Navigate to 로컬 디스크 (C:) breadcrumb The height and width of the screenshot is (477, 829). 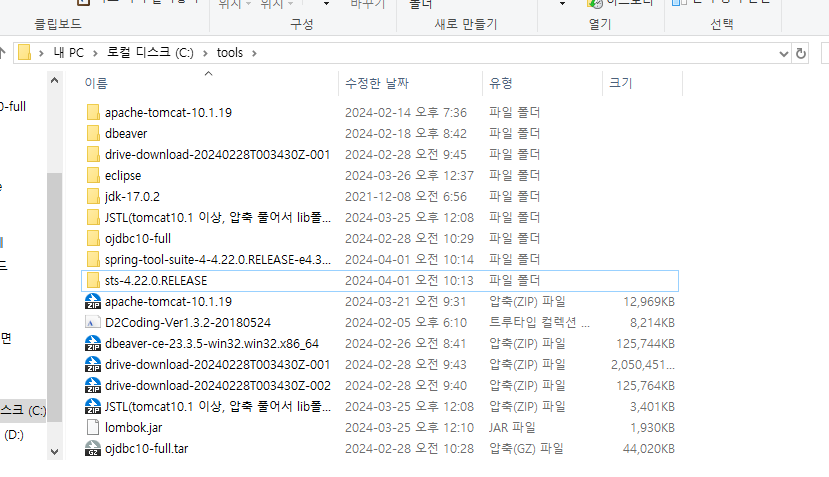[x=150, y=53]
